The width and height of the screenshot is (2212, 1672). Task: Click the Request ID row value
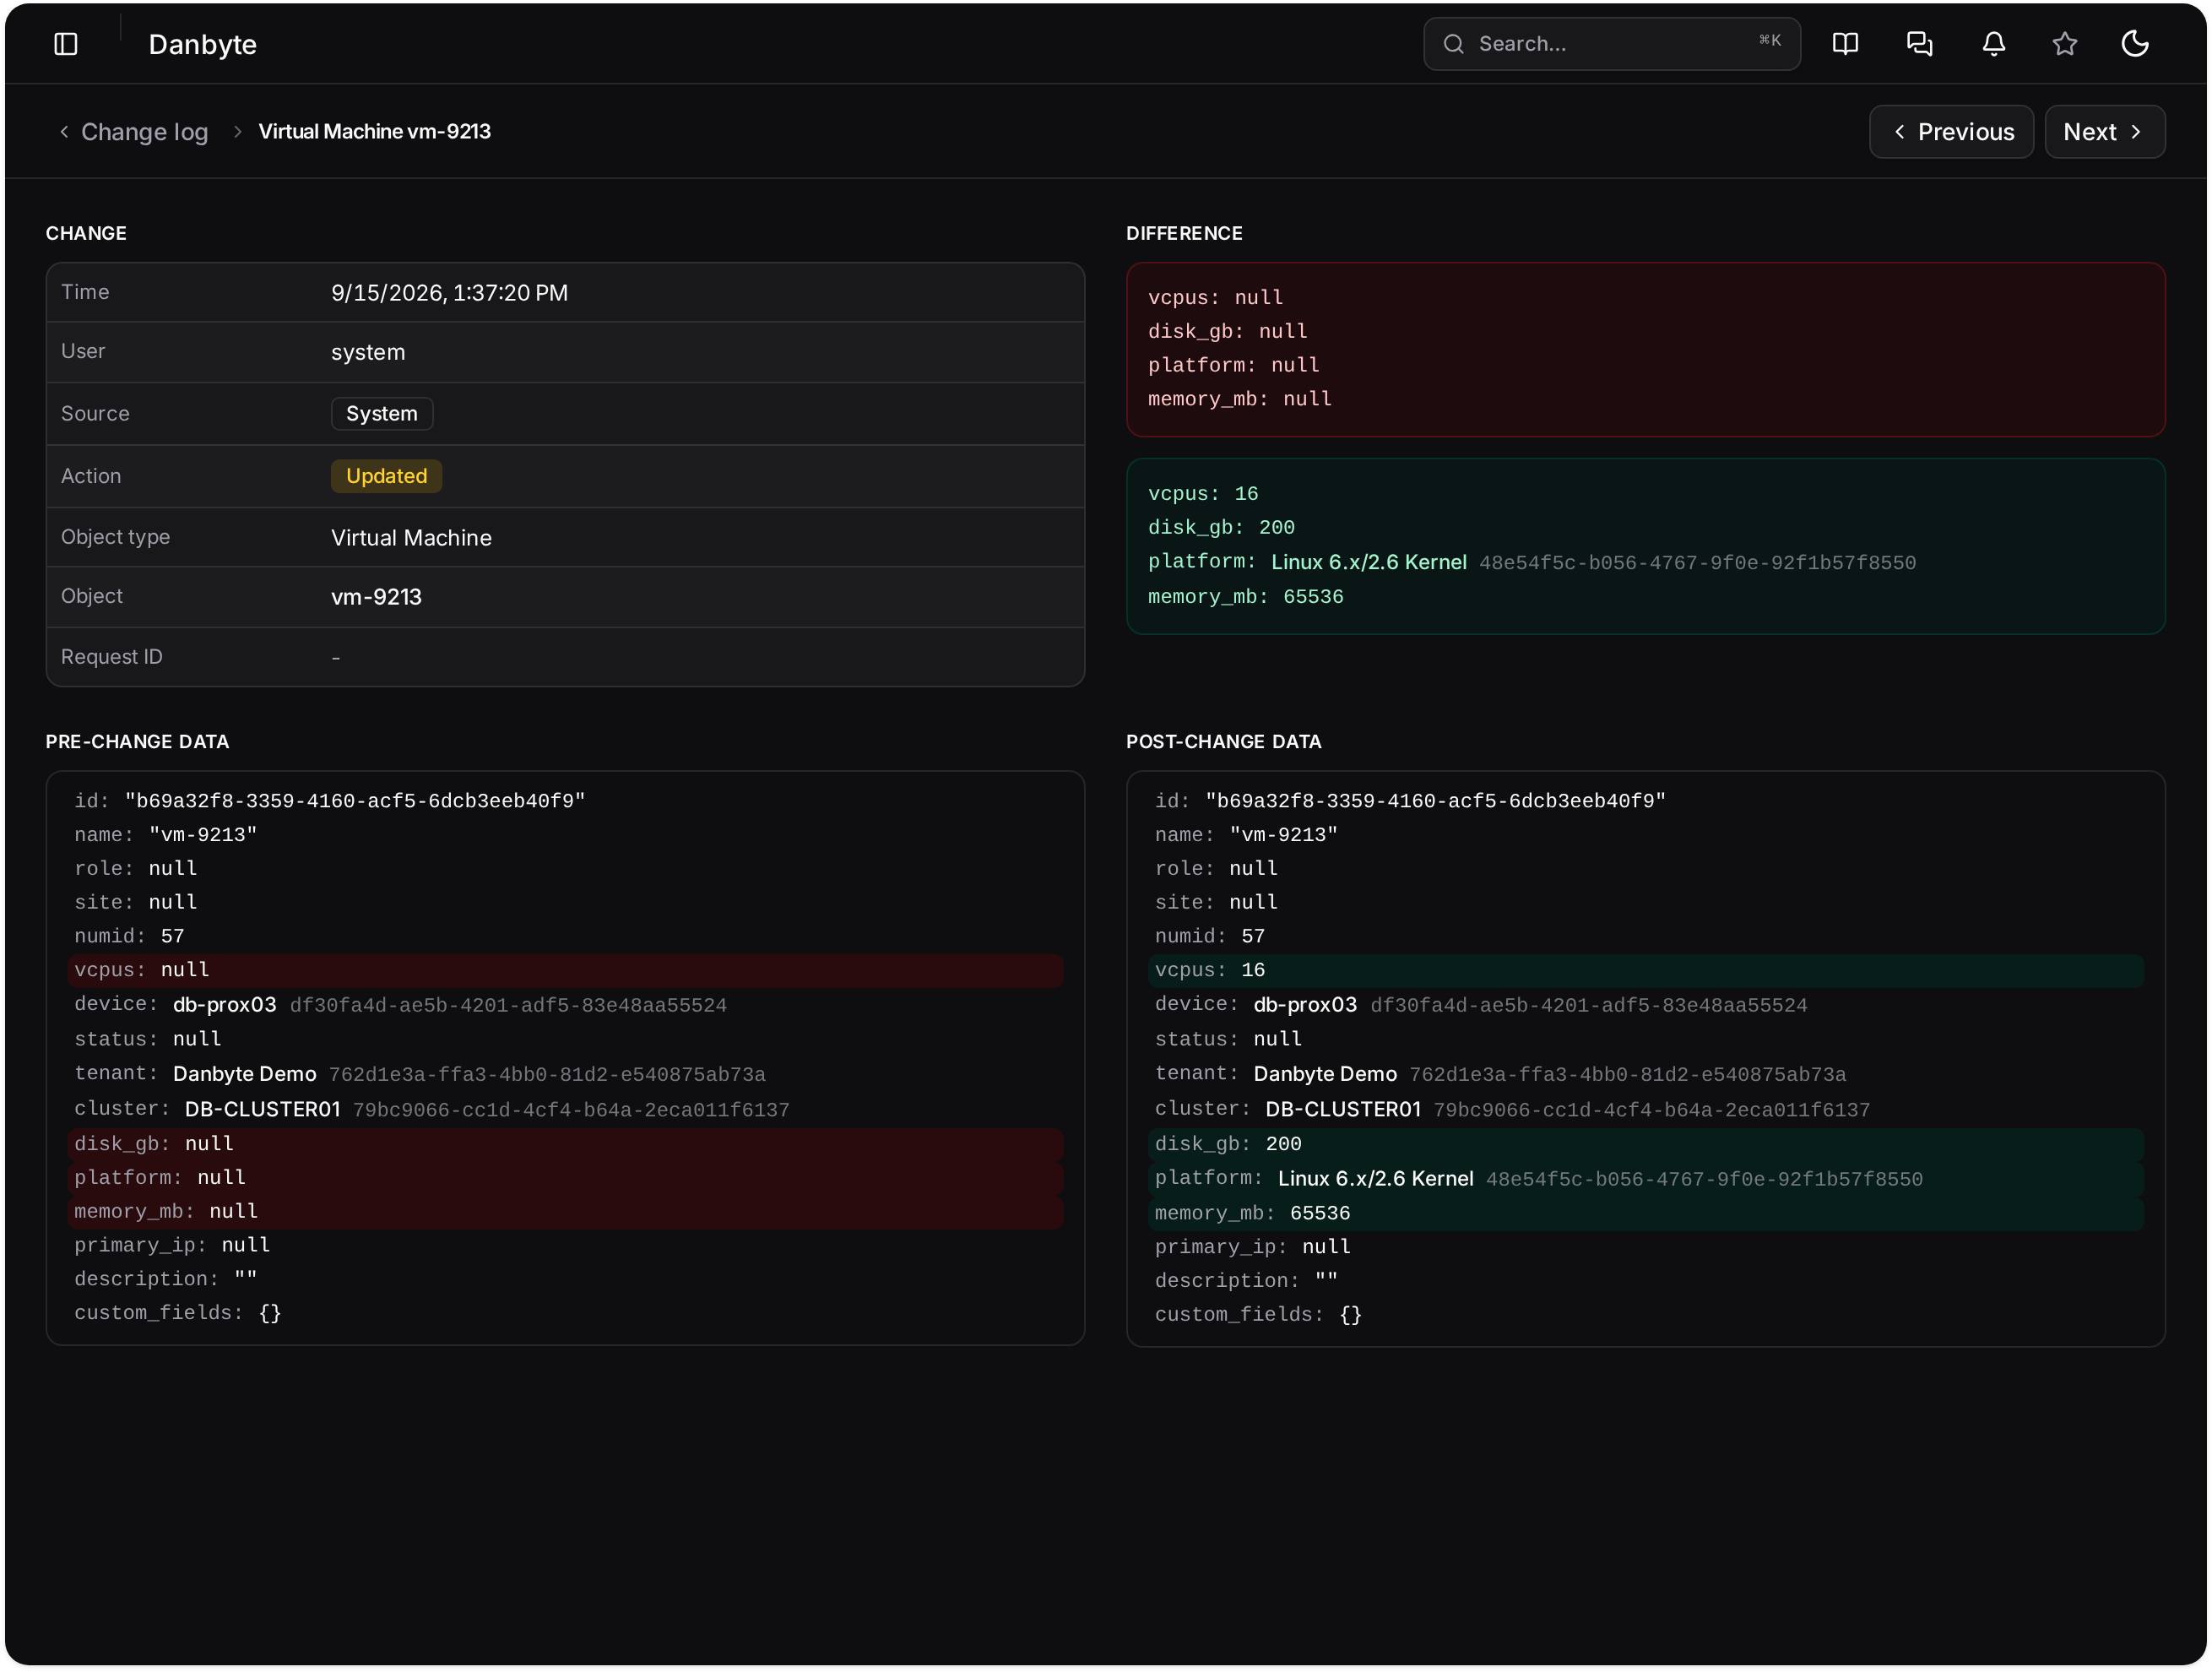click(336, 658)
